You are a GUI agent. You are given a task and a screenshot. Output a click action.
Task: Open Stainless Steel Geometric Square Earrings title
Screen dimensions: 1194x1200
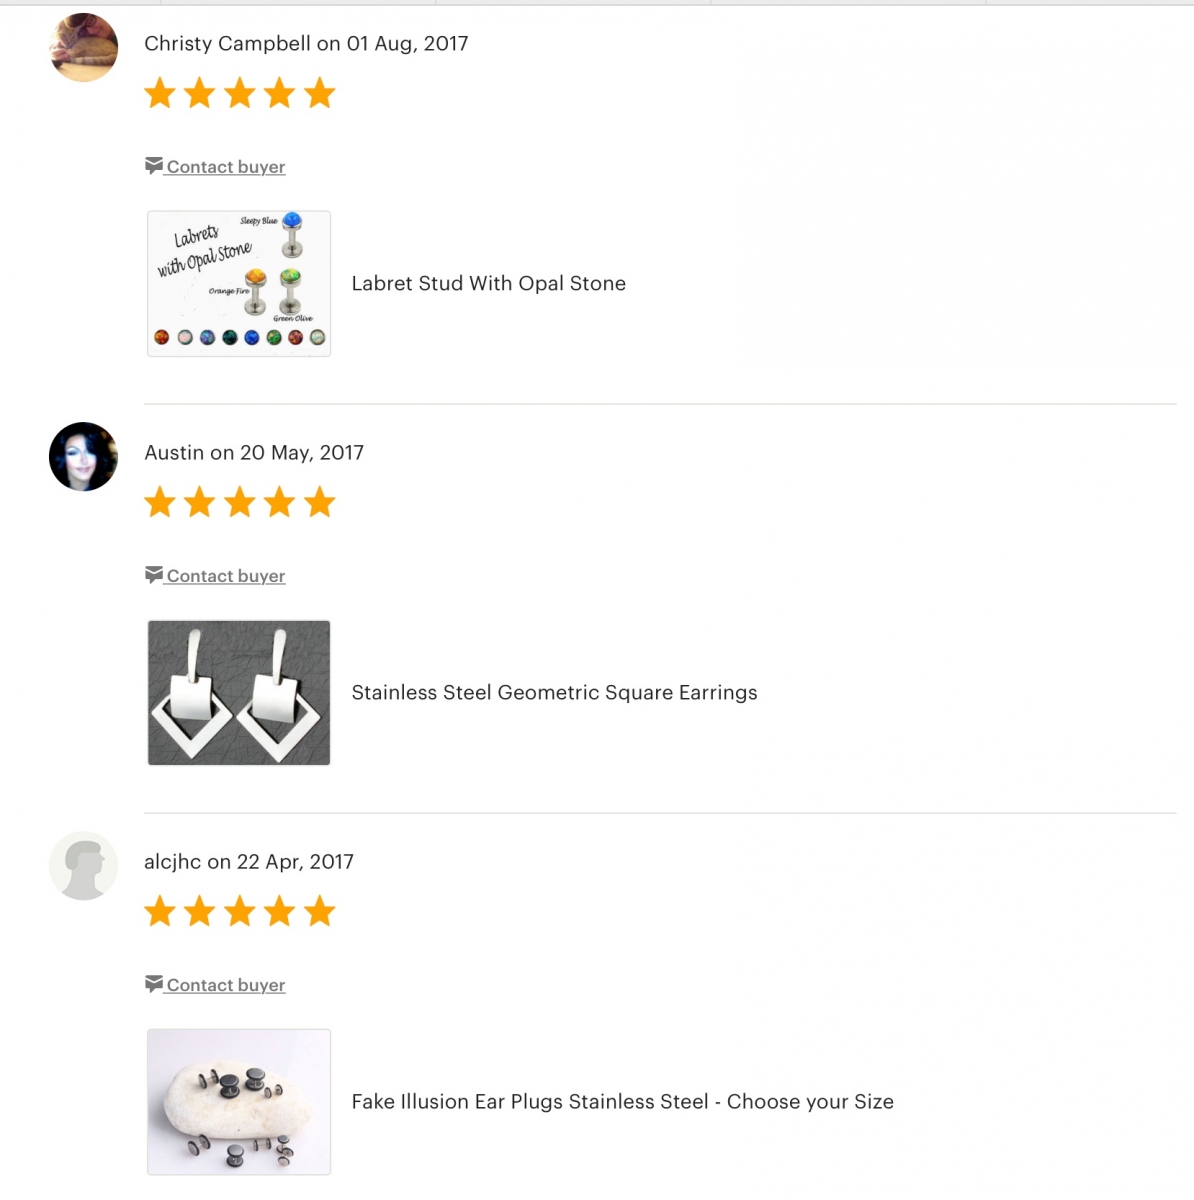click(554, 692)
